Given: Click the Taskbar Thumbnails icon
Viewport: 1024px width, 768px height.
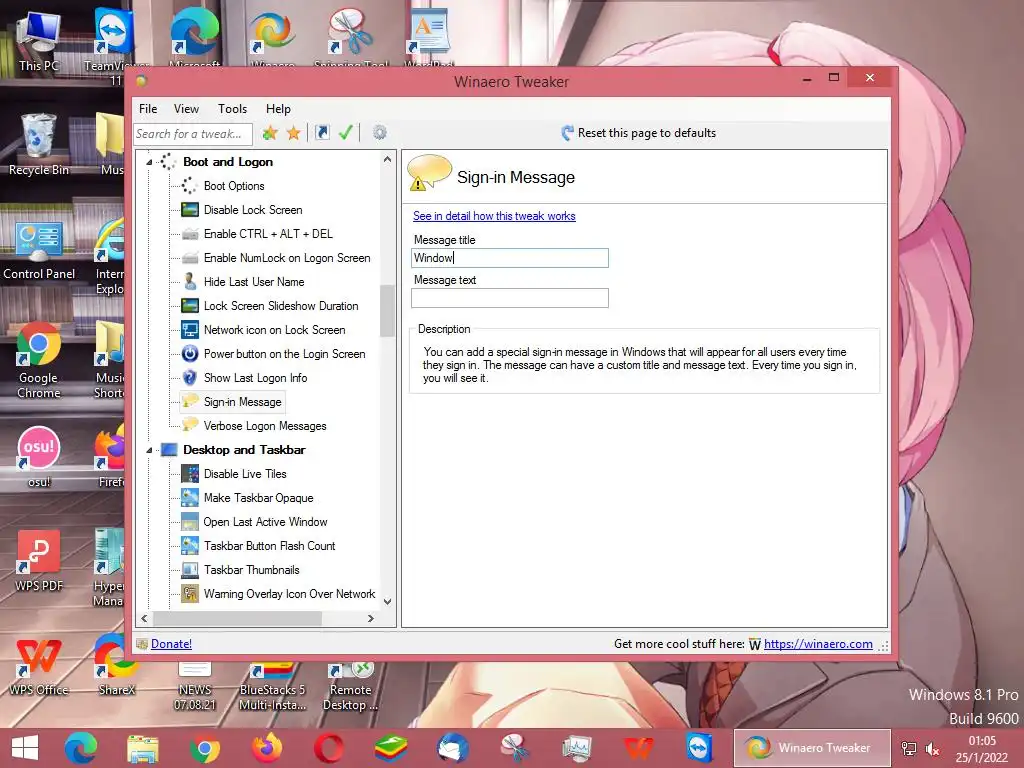Looking at the screenshot, I should 189,569.
